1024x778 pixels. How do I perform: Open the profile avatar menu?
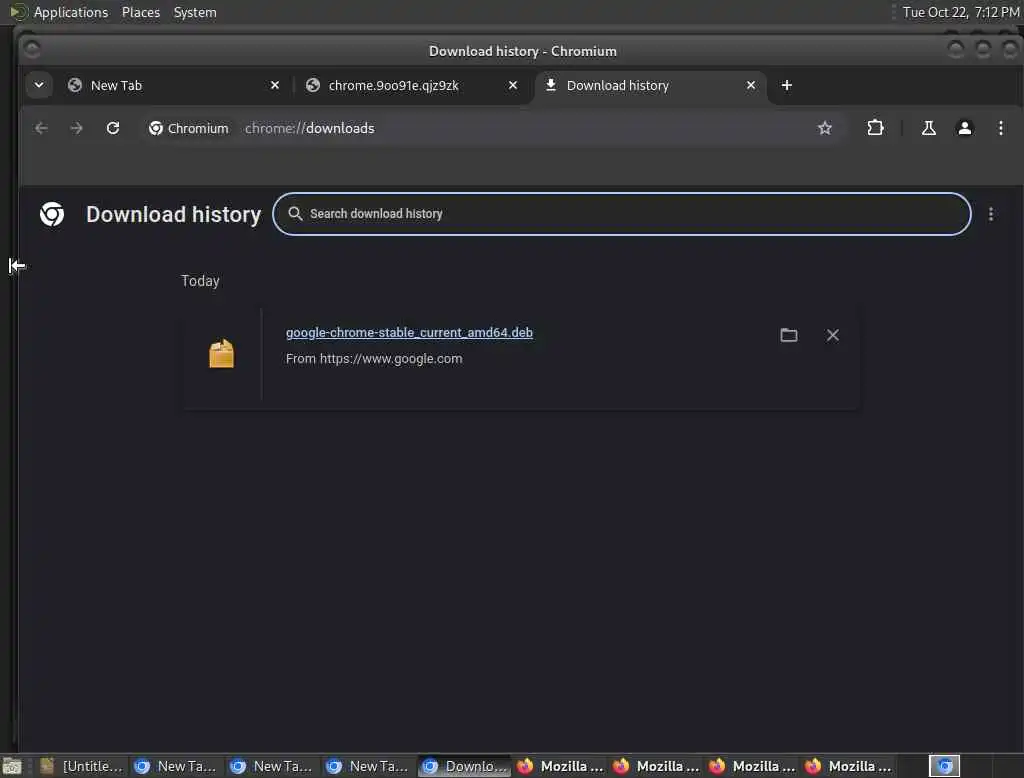point(965,128)
